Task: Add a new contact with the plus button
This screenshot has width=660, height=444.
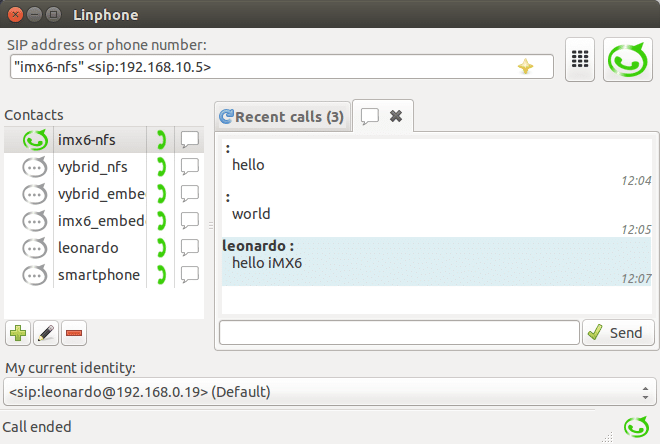Action: pyautogui.click(x=18, y=333)
